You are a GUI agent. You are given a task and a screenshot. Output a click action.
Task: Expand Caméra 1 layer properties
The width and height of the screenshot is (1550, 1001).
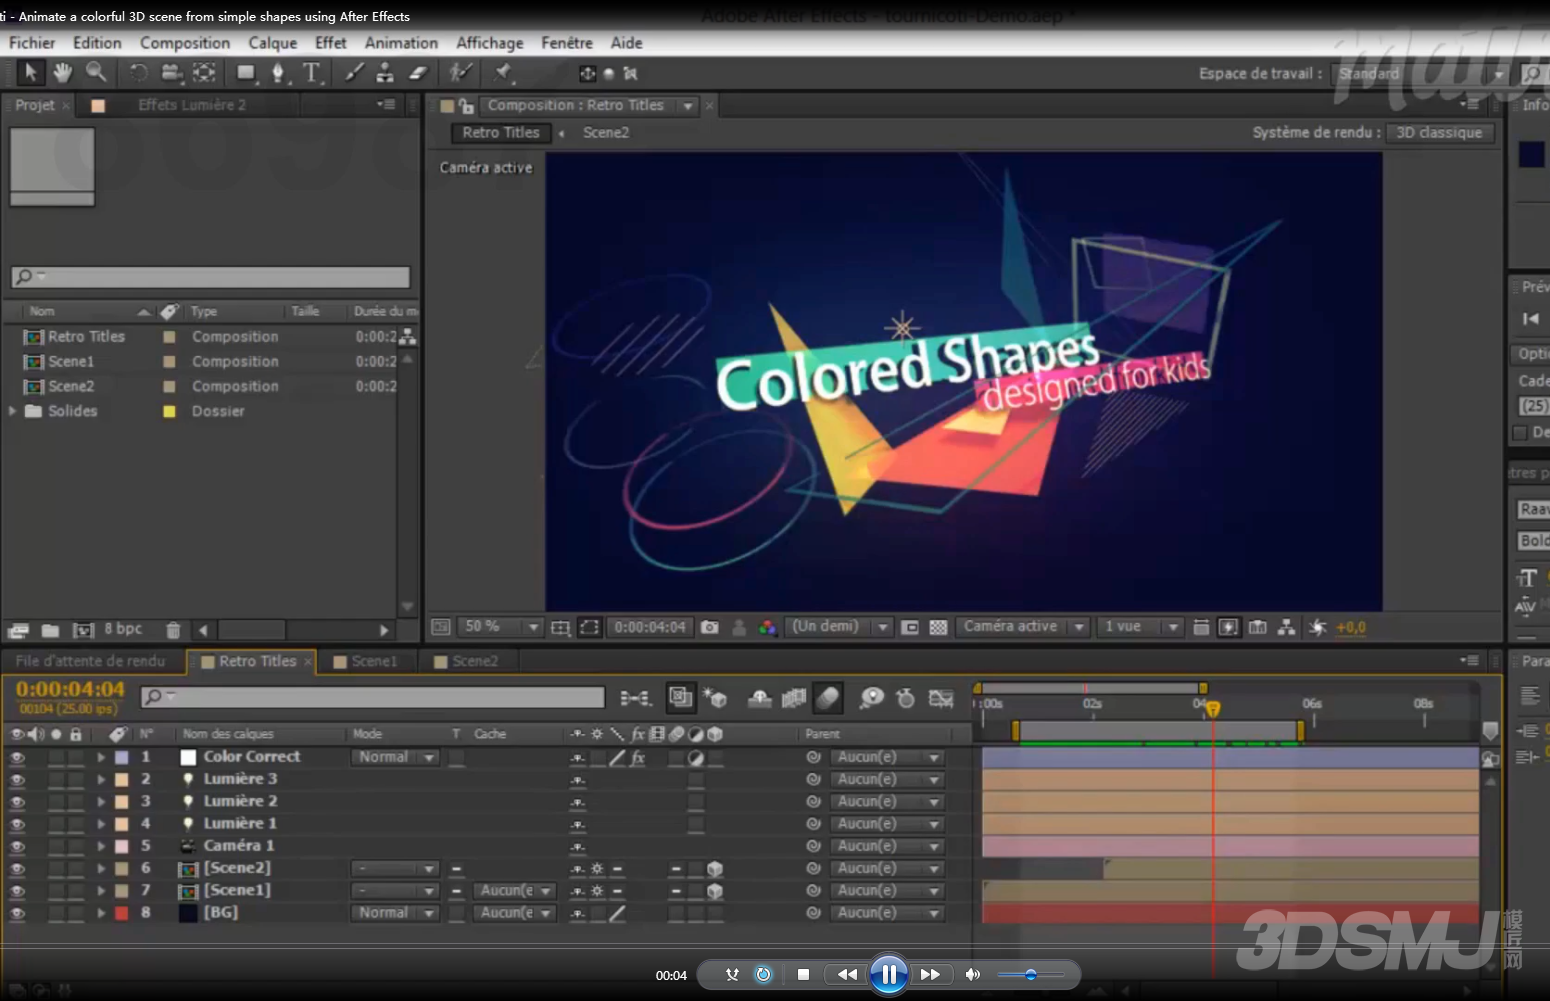coord(101,846)
